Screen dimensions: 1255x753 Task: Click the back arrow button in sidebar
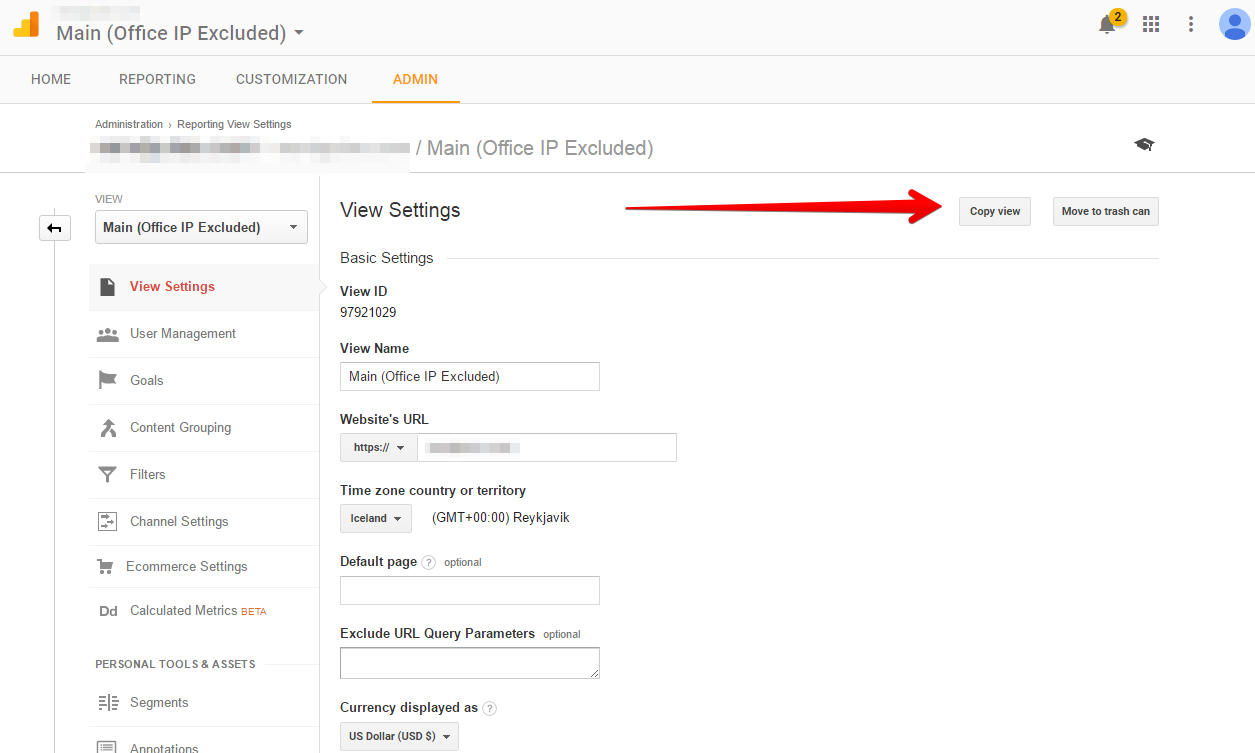[54, 229]
